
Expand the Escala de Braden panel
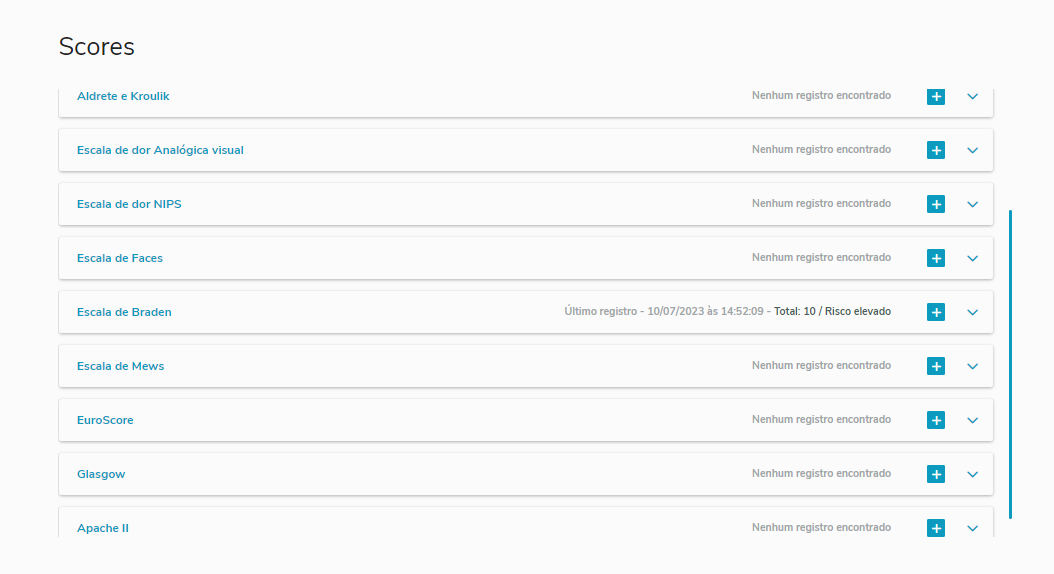coord(973,312)
